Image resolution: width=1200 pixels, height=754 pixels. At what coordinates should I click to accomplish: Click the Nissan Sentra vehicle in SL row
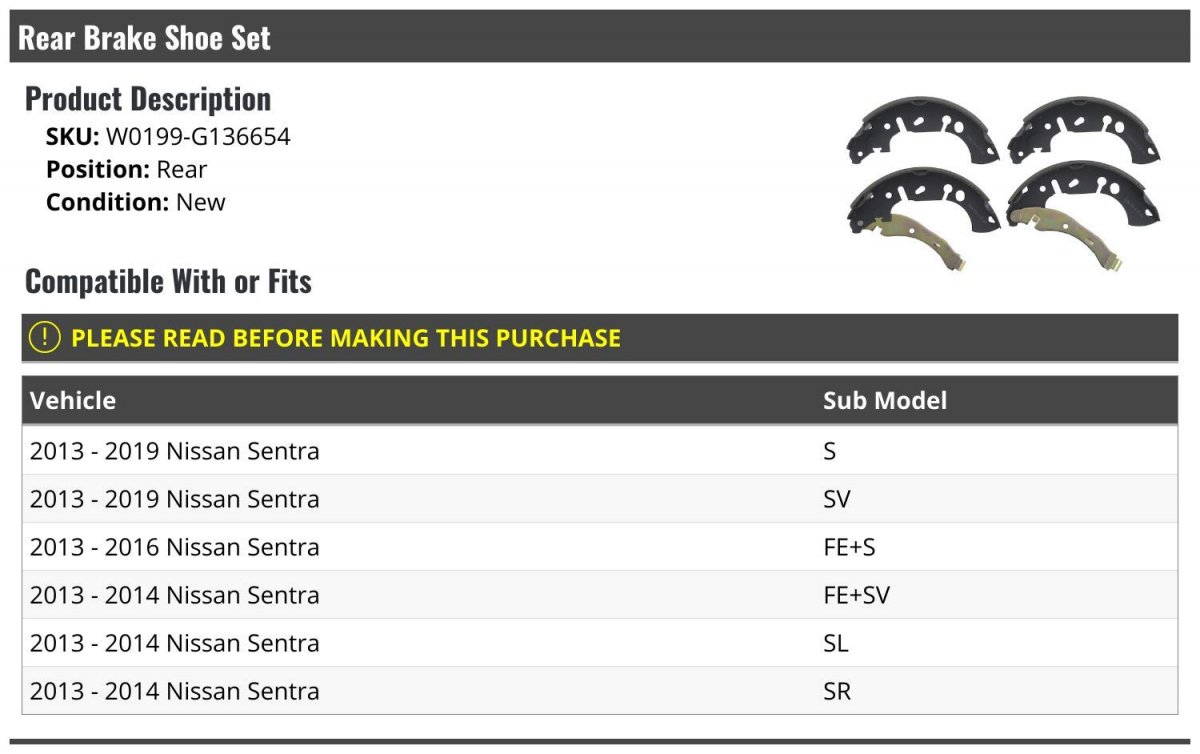coord(243,643)
